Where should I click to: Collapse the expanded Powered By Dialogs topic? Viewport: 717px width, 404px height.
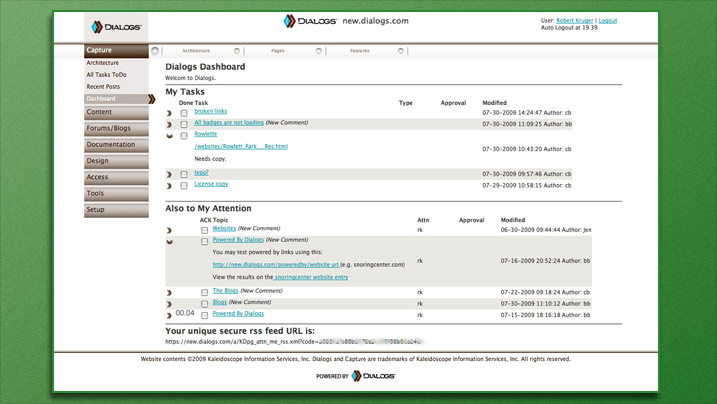(170, 242)
